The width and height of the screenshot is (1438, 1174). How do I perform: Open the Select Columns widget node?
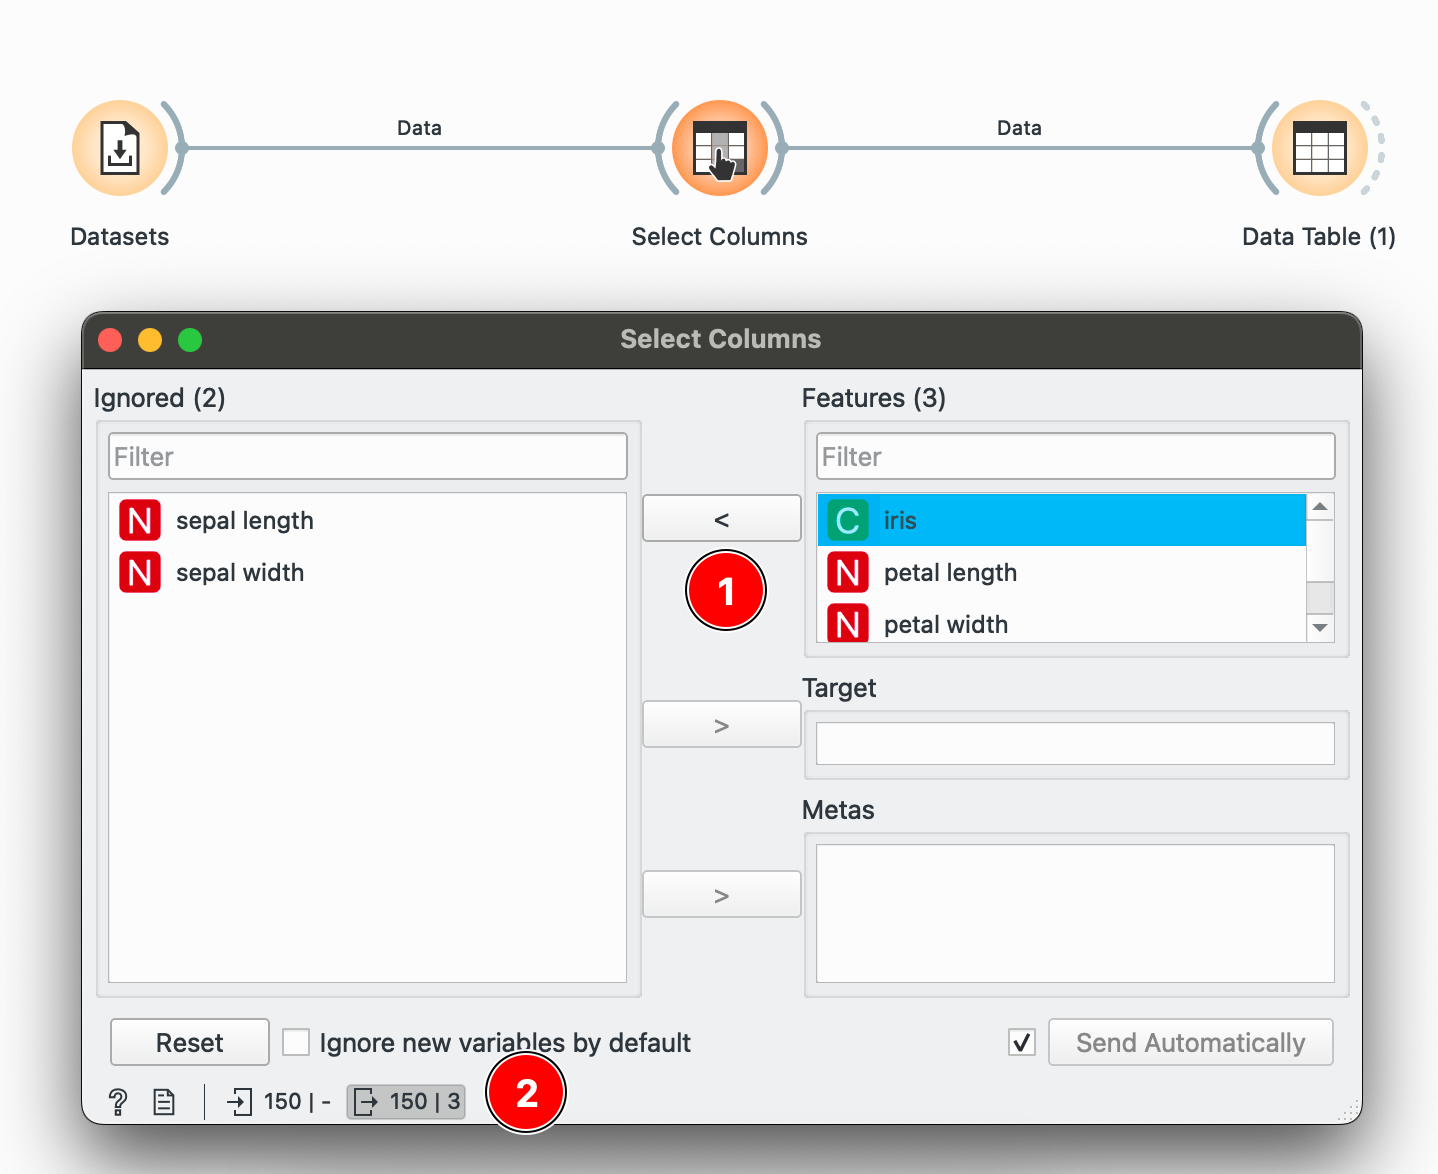coord(720,149)
